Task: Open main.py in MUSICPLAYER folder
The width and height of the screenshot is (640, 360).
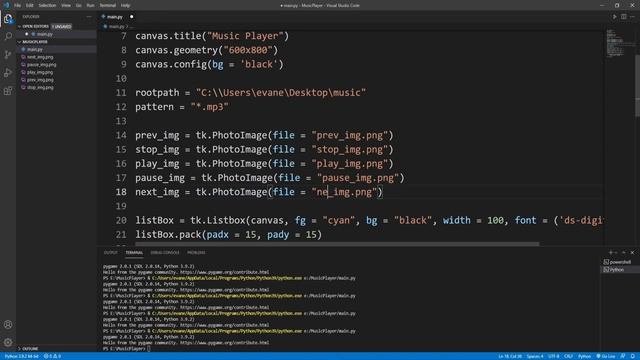Action: click(56, 49)
